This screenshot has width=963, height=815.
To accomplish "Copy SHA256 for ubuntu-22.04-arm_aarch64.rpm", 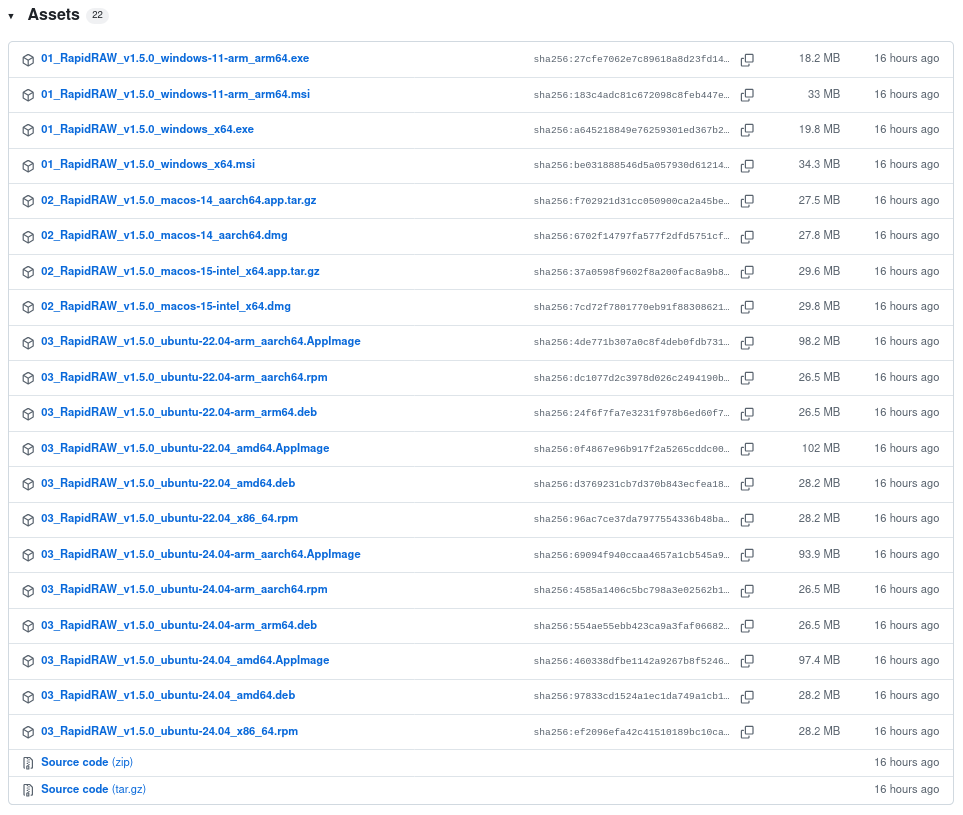I will [x=747, y=378].
